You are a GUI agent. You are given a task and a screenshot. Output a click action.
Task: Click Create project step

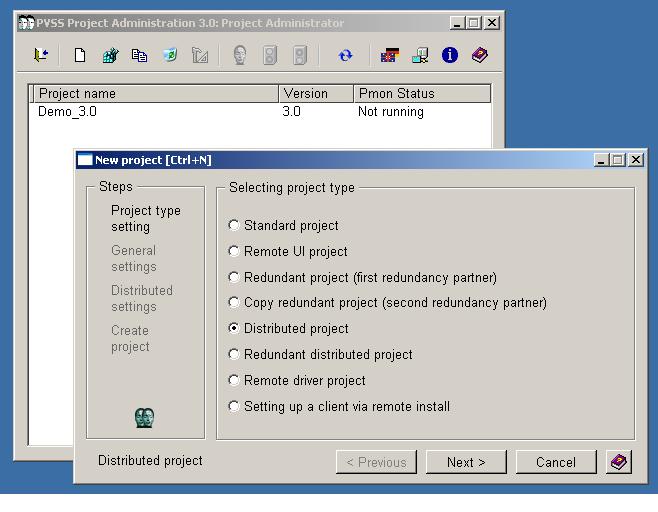tap(130, 338)
